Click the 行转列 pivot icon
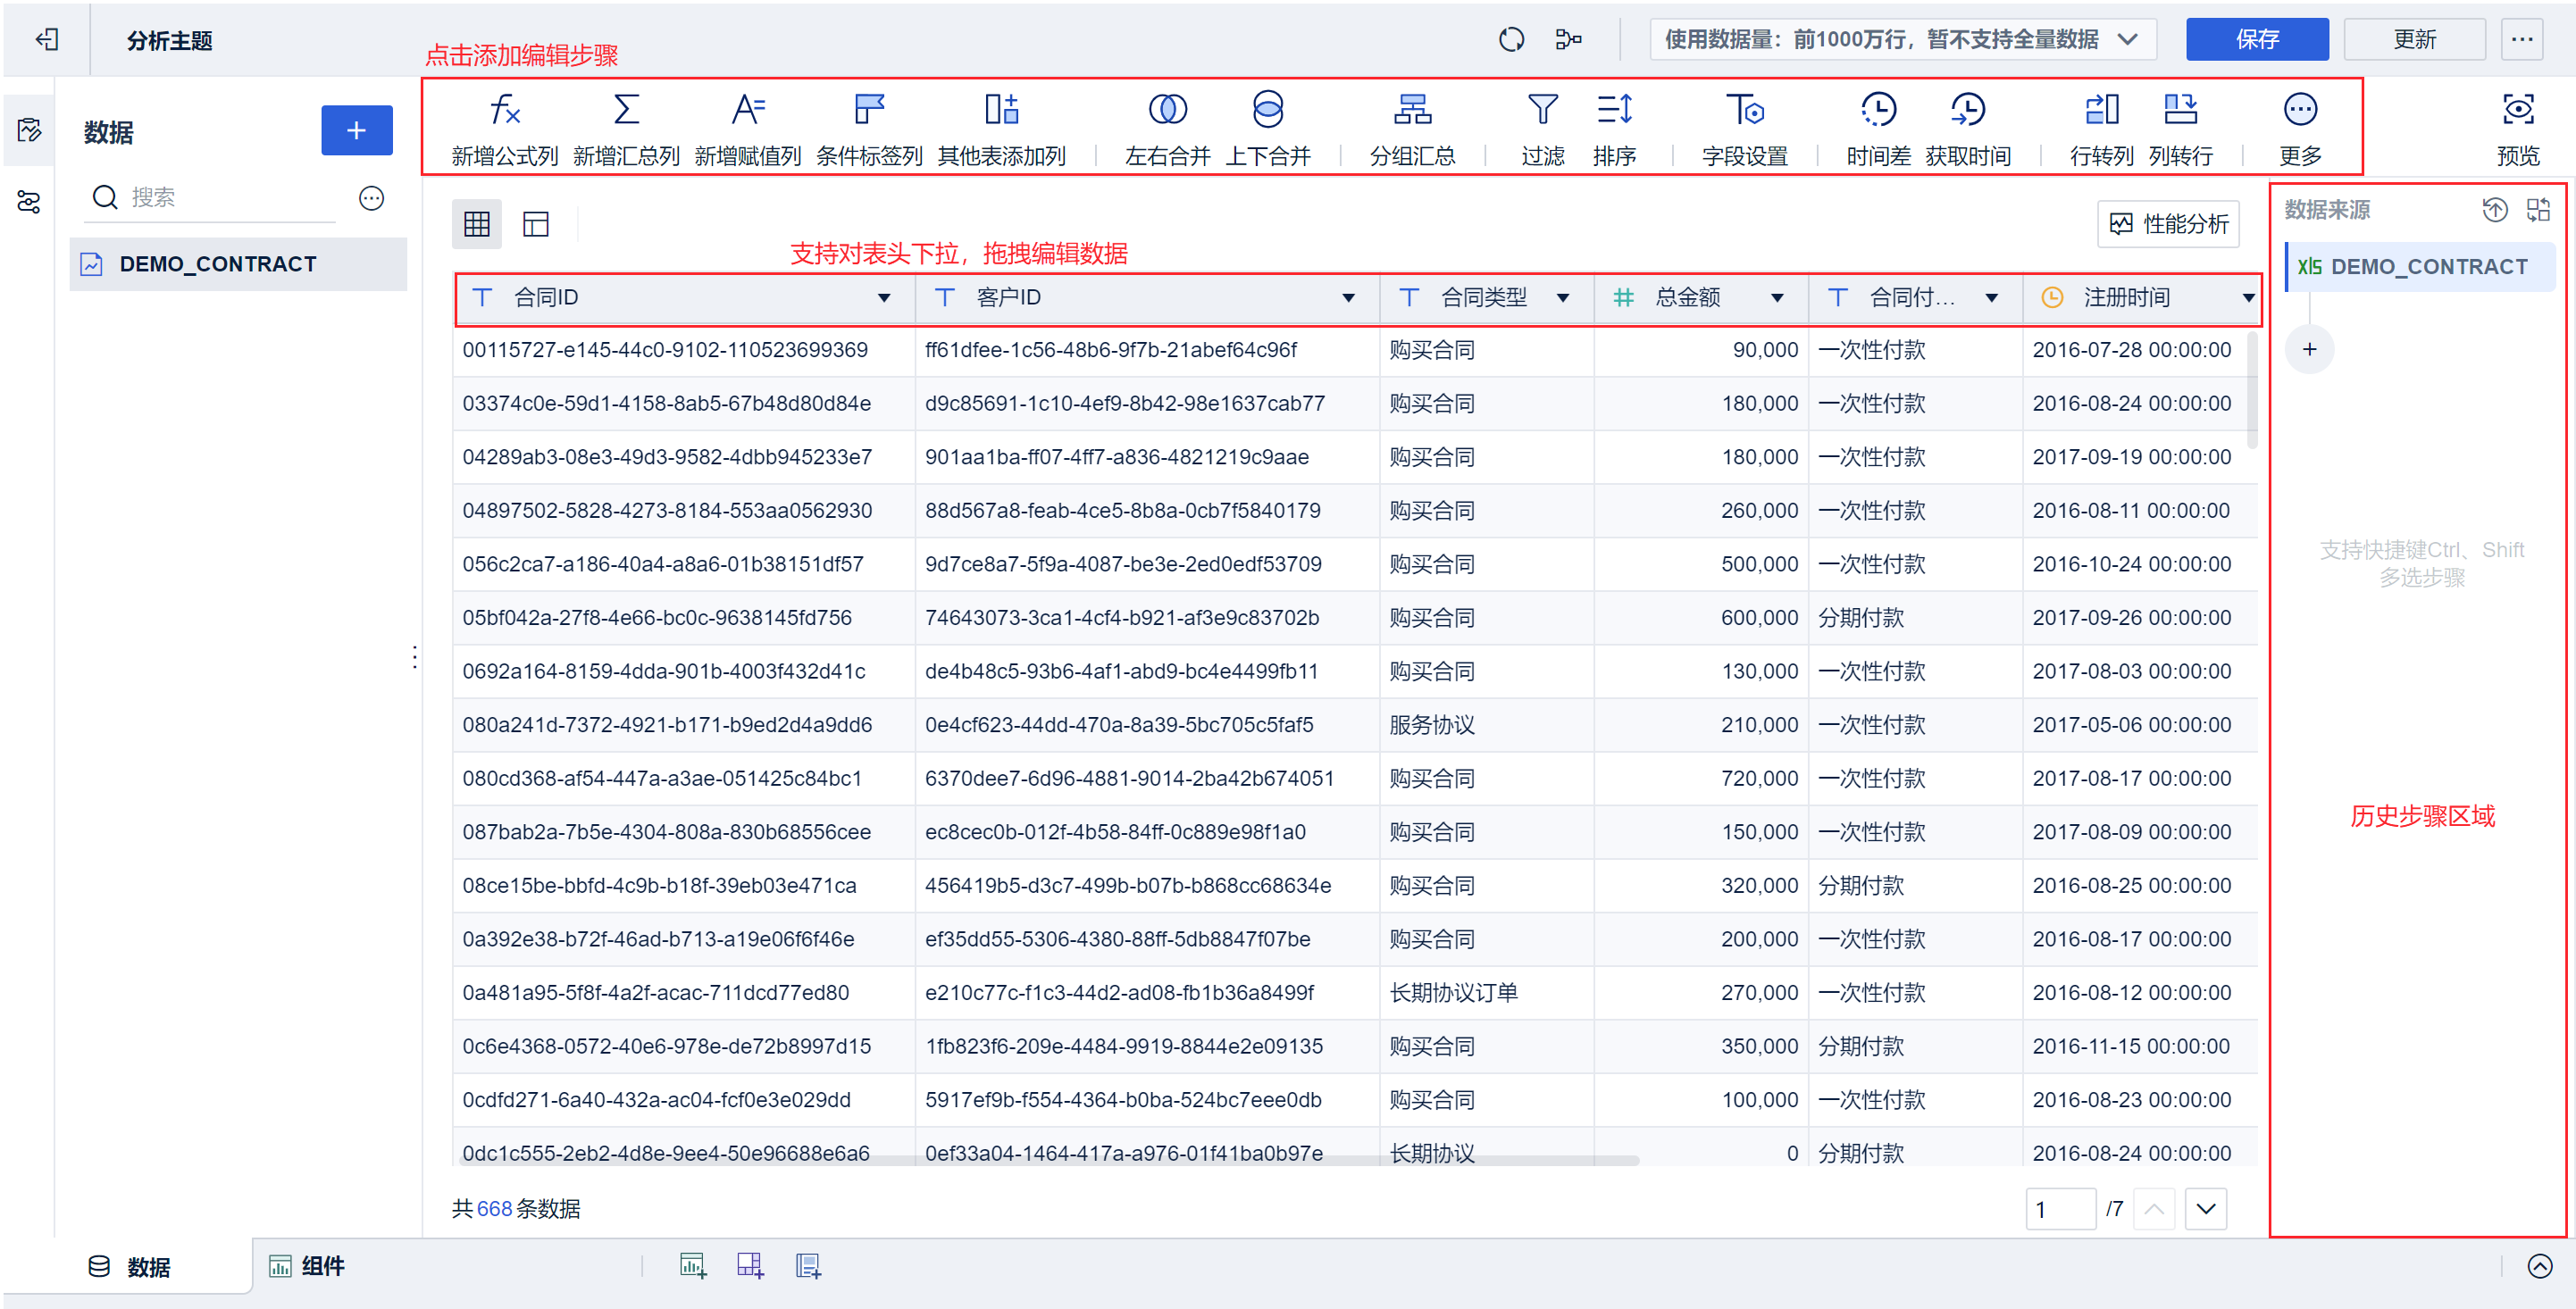 pos(2101,110)
